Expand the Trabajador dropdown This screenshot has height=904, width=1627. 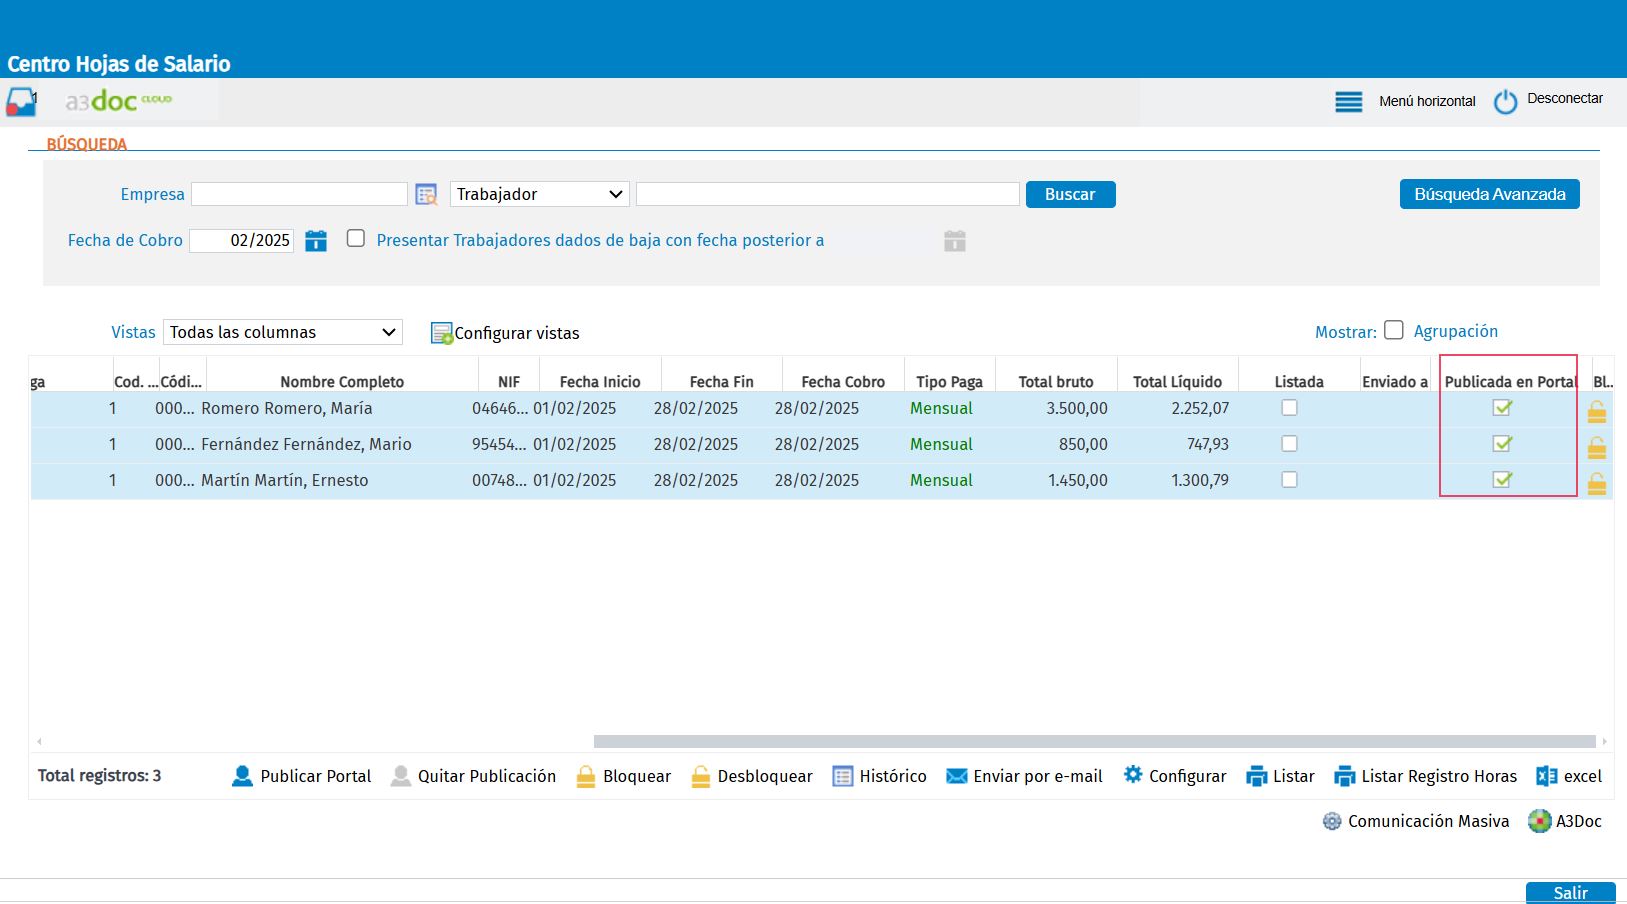540,194
